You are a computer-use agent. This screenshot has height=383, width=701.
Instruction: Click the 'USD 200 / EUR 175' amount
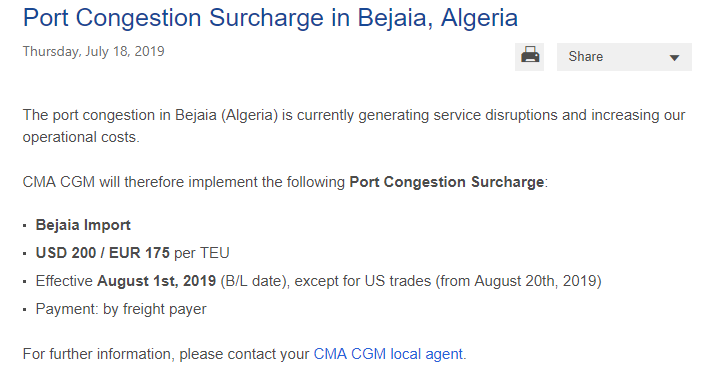tap(102, 253)
